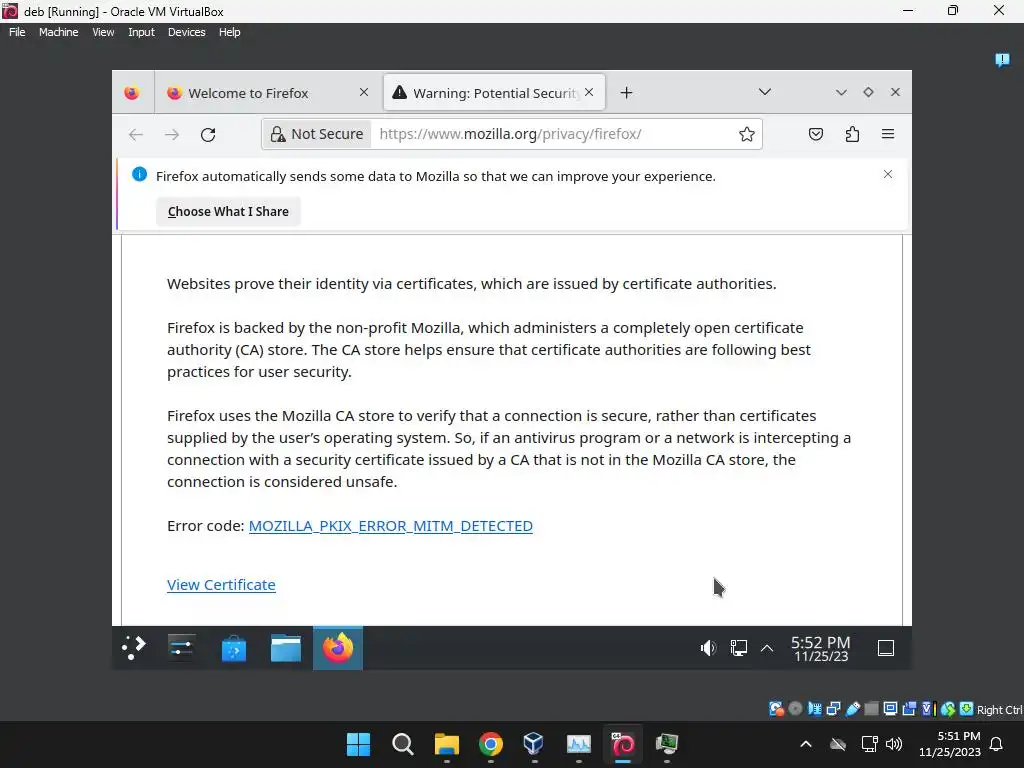1024x768 pixels.
Task: Click the guest clock showing 5:52 PM
Action: coord(821,648)
